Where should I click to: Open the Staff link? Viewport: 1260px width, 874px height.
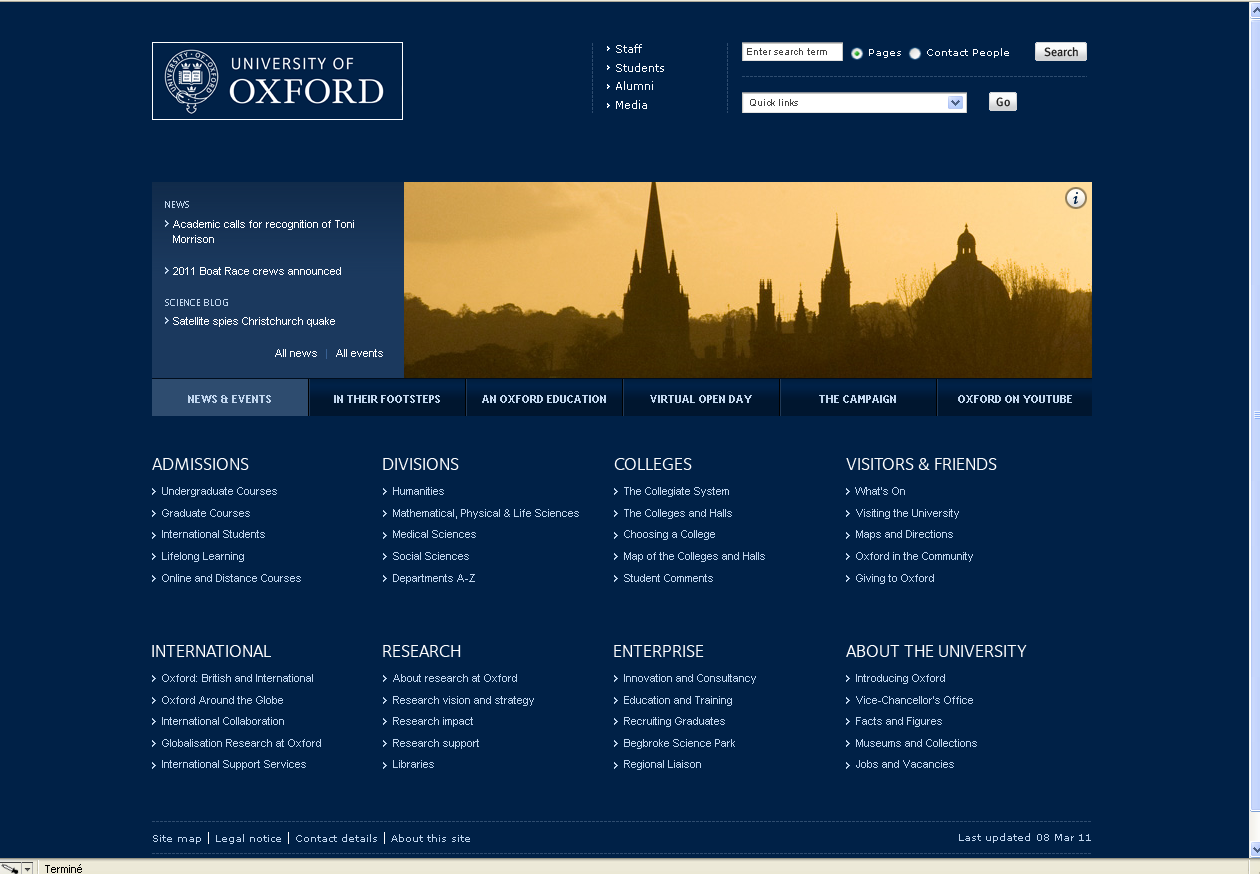pos(628,49)
